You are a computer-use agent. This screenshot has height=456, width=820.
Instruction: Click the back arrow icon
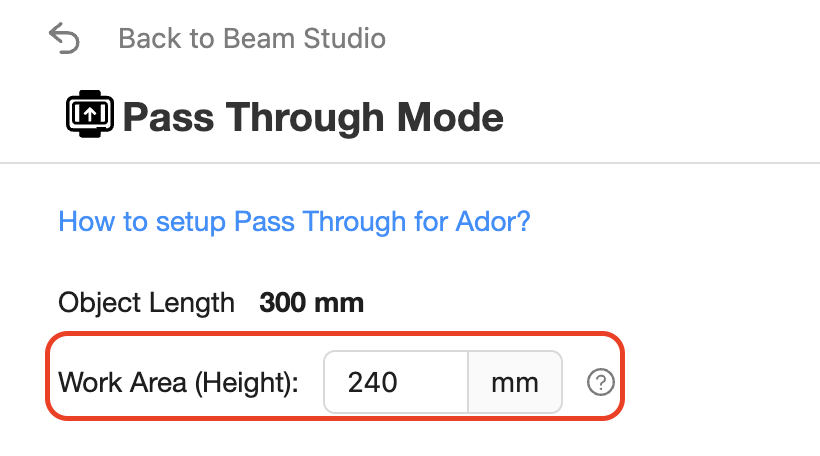(x=64, y=38)
